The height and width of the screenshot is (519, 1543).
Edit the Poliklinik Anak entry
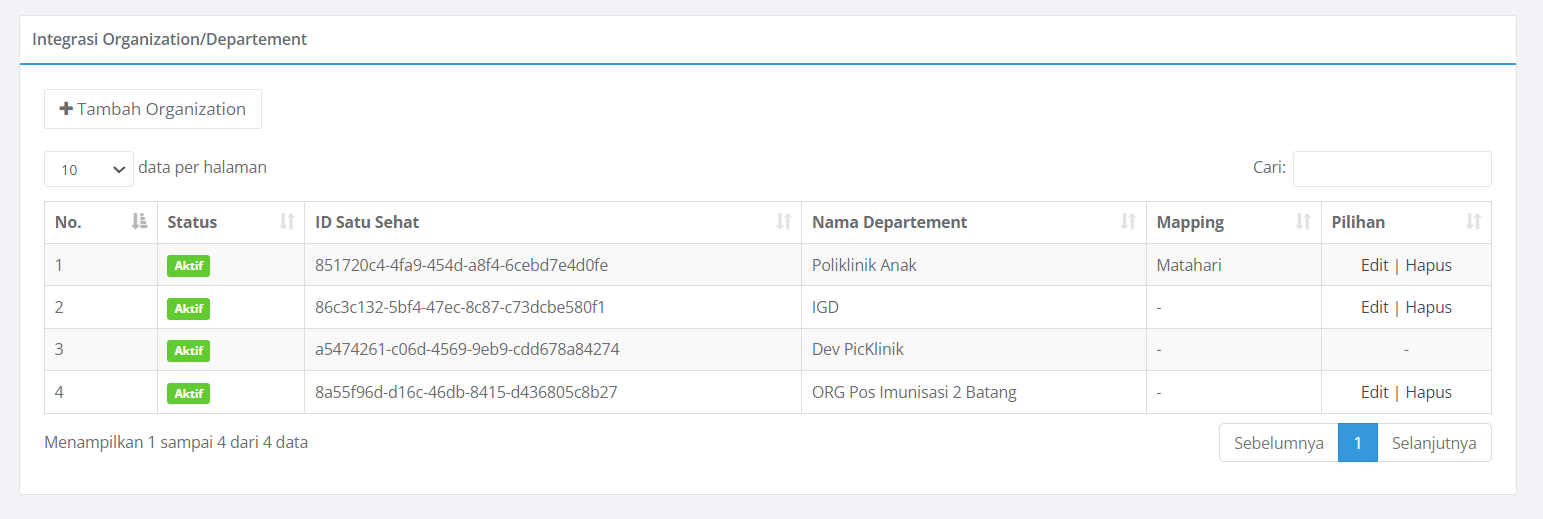click(x=1374, y=265)
